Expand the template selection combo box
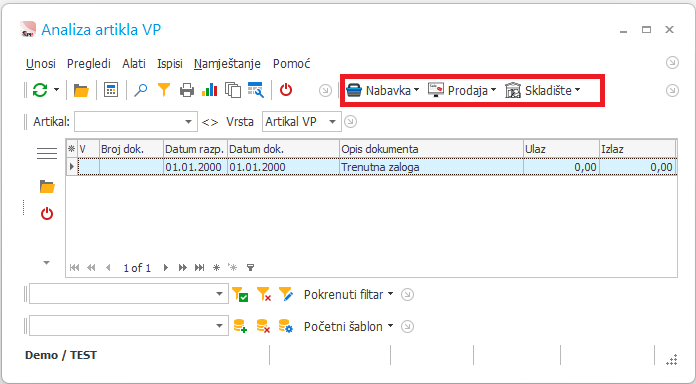696x384 pixels. pos(219,326)
